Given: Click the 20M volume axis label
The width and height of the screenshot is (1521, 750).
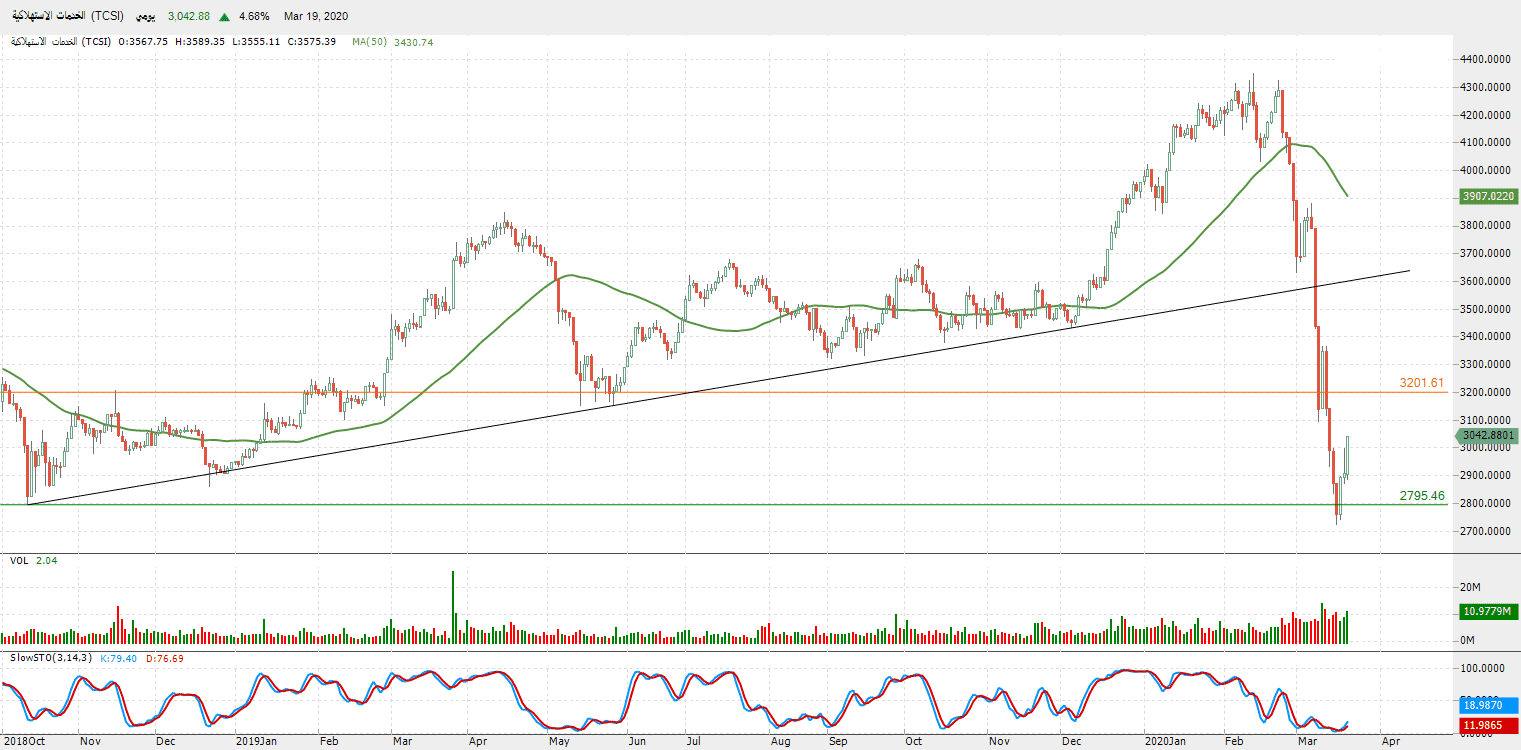Looking at the screenshot, I should pos(1471,587).
